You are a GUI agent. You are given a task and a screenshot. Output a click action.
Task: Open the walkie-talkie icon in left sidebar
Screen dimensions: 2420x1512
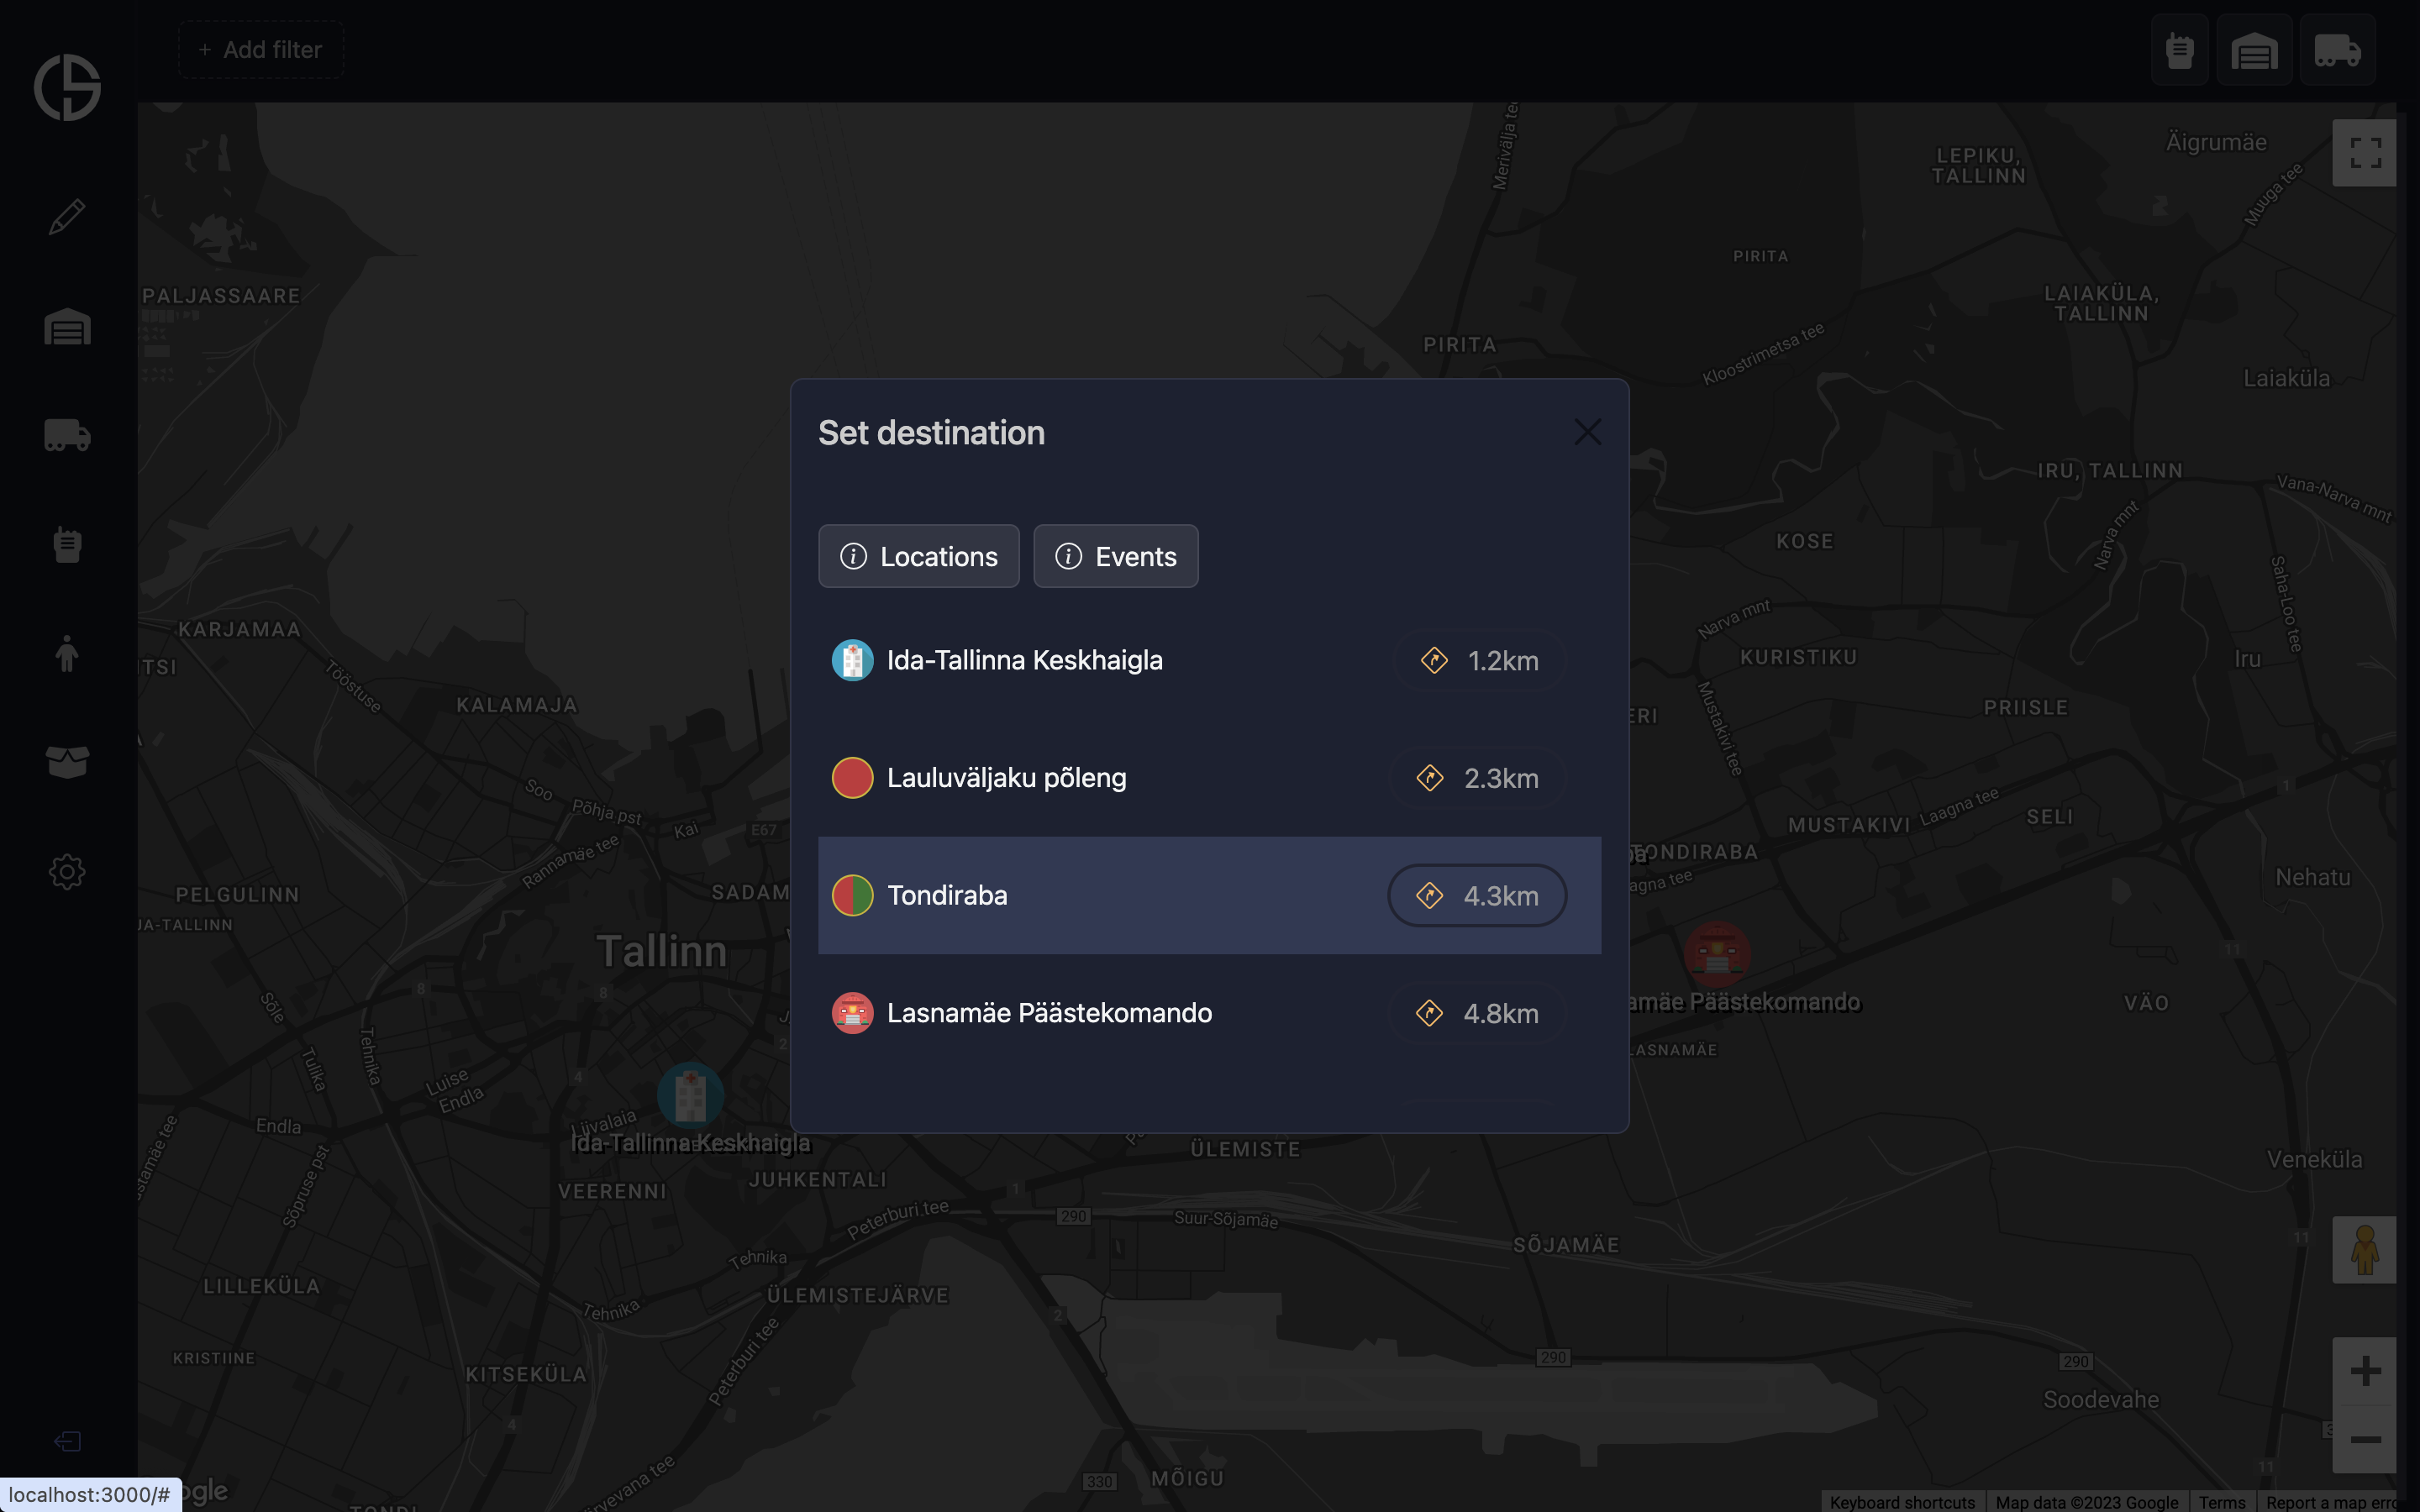[x=67, y=545]
